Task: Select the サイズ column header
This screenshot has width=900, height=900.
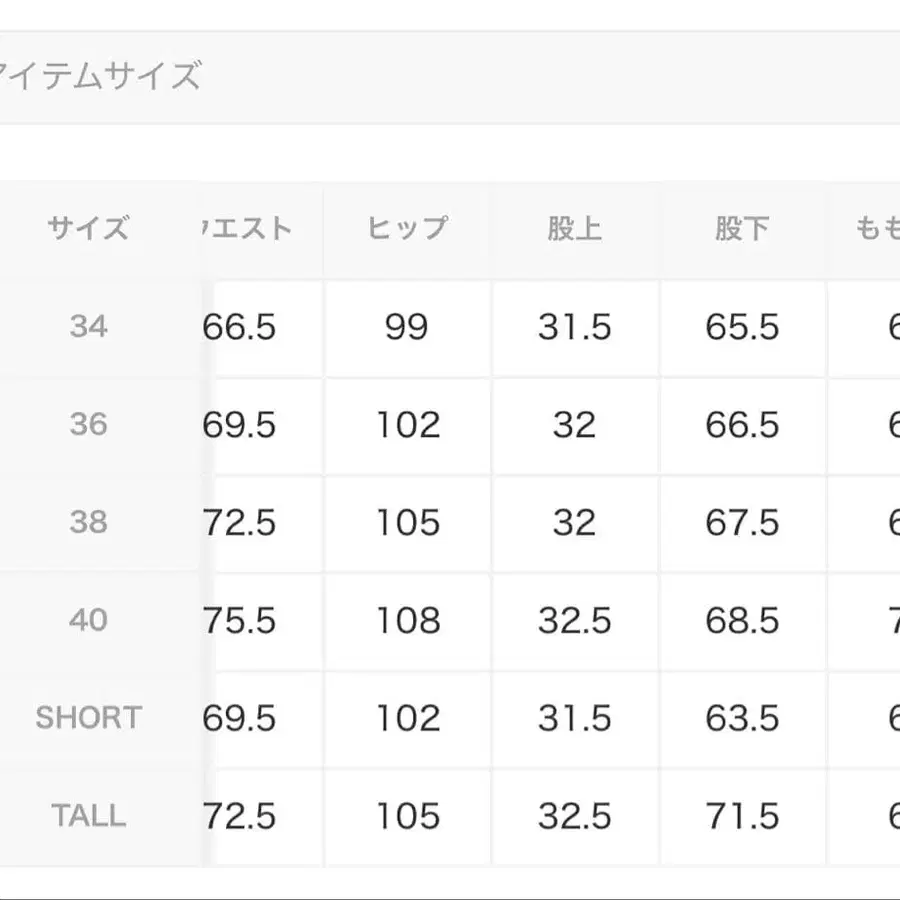Action: (88, 229)
